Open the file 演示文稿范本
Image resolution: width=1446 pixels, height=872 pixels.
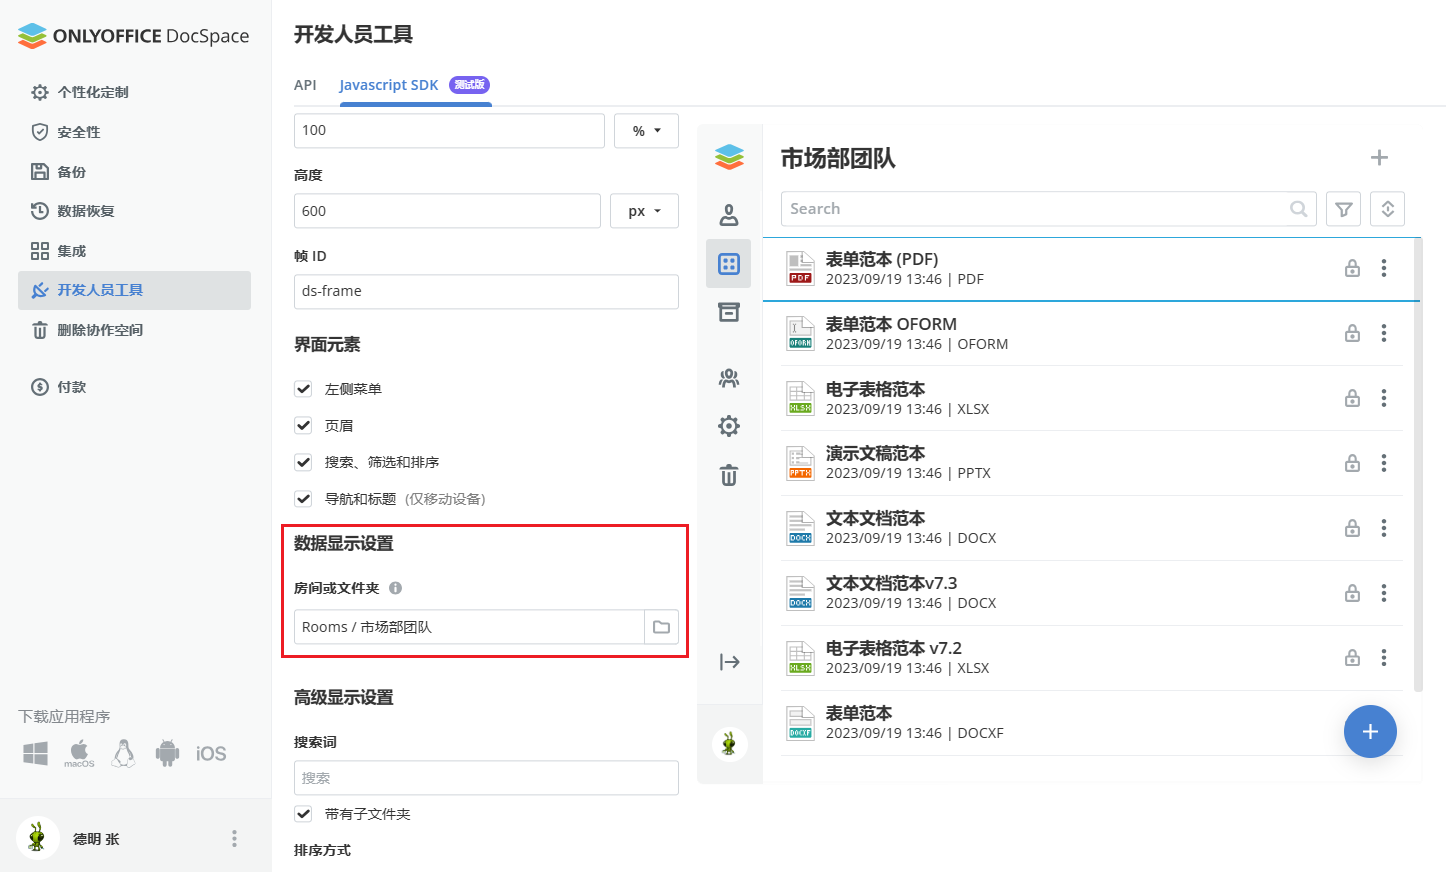click(875, 453)
